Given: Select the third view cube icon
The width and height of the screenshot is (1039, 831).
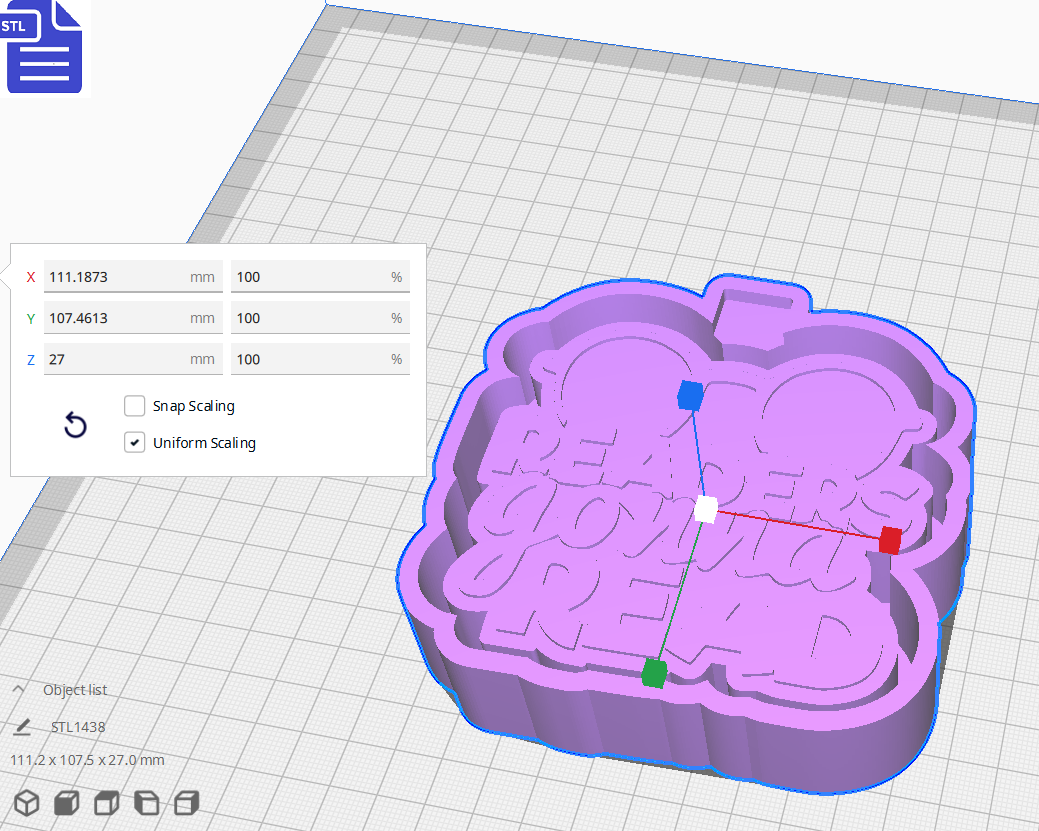Looking at the screenshot, I should (105, 803).
